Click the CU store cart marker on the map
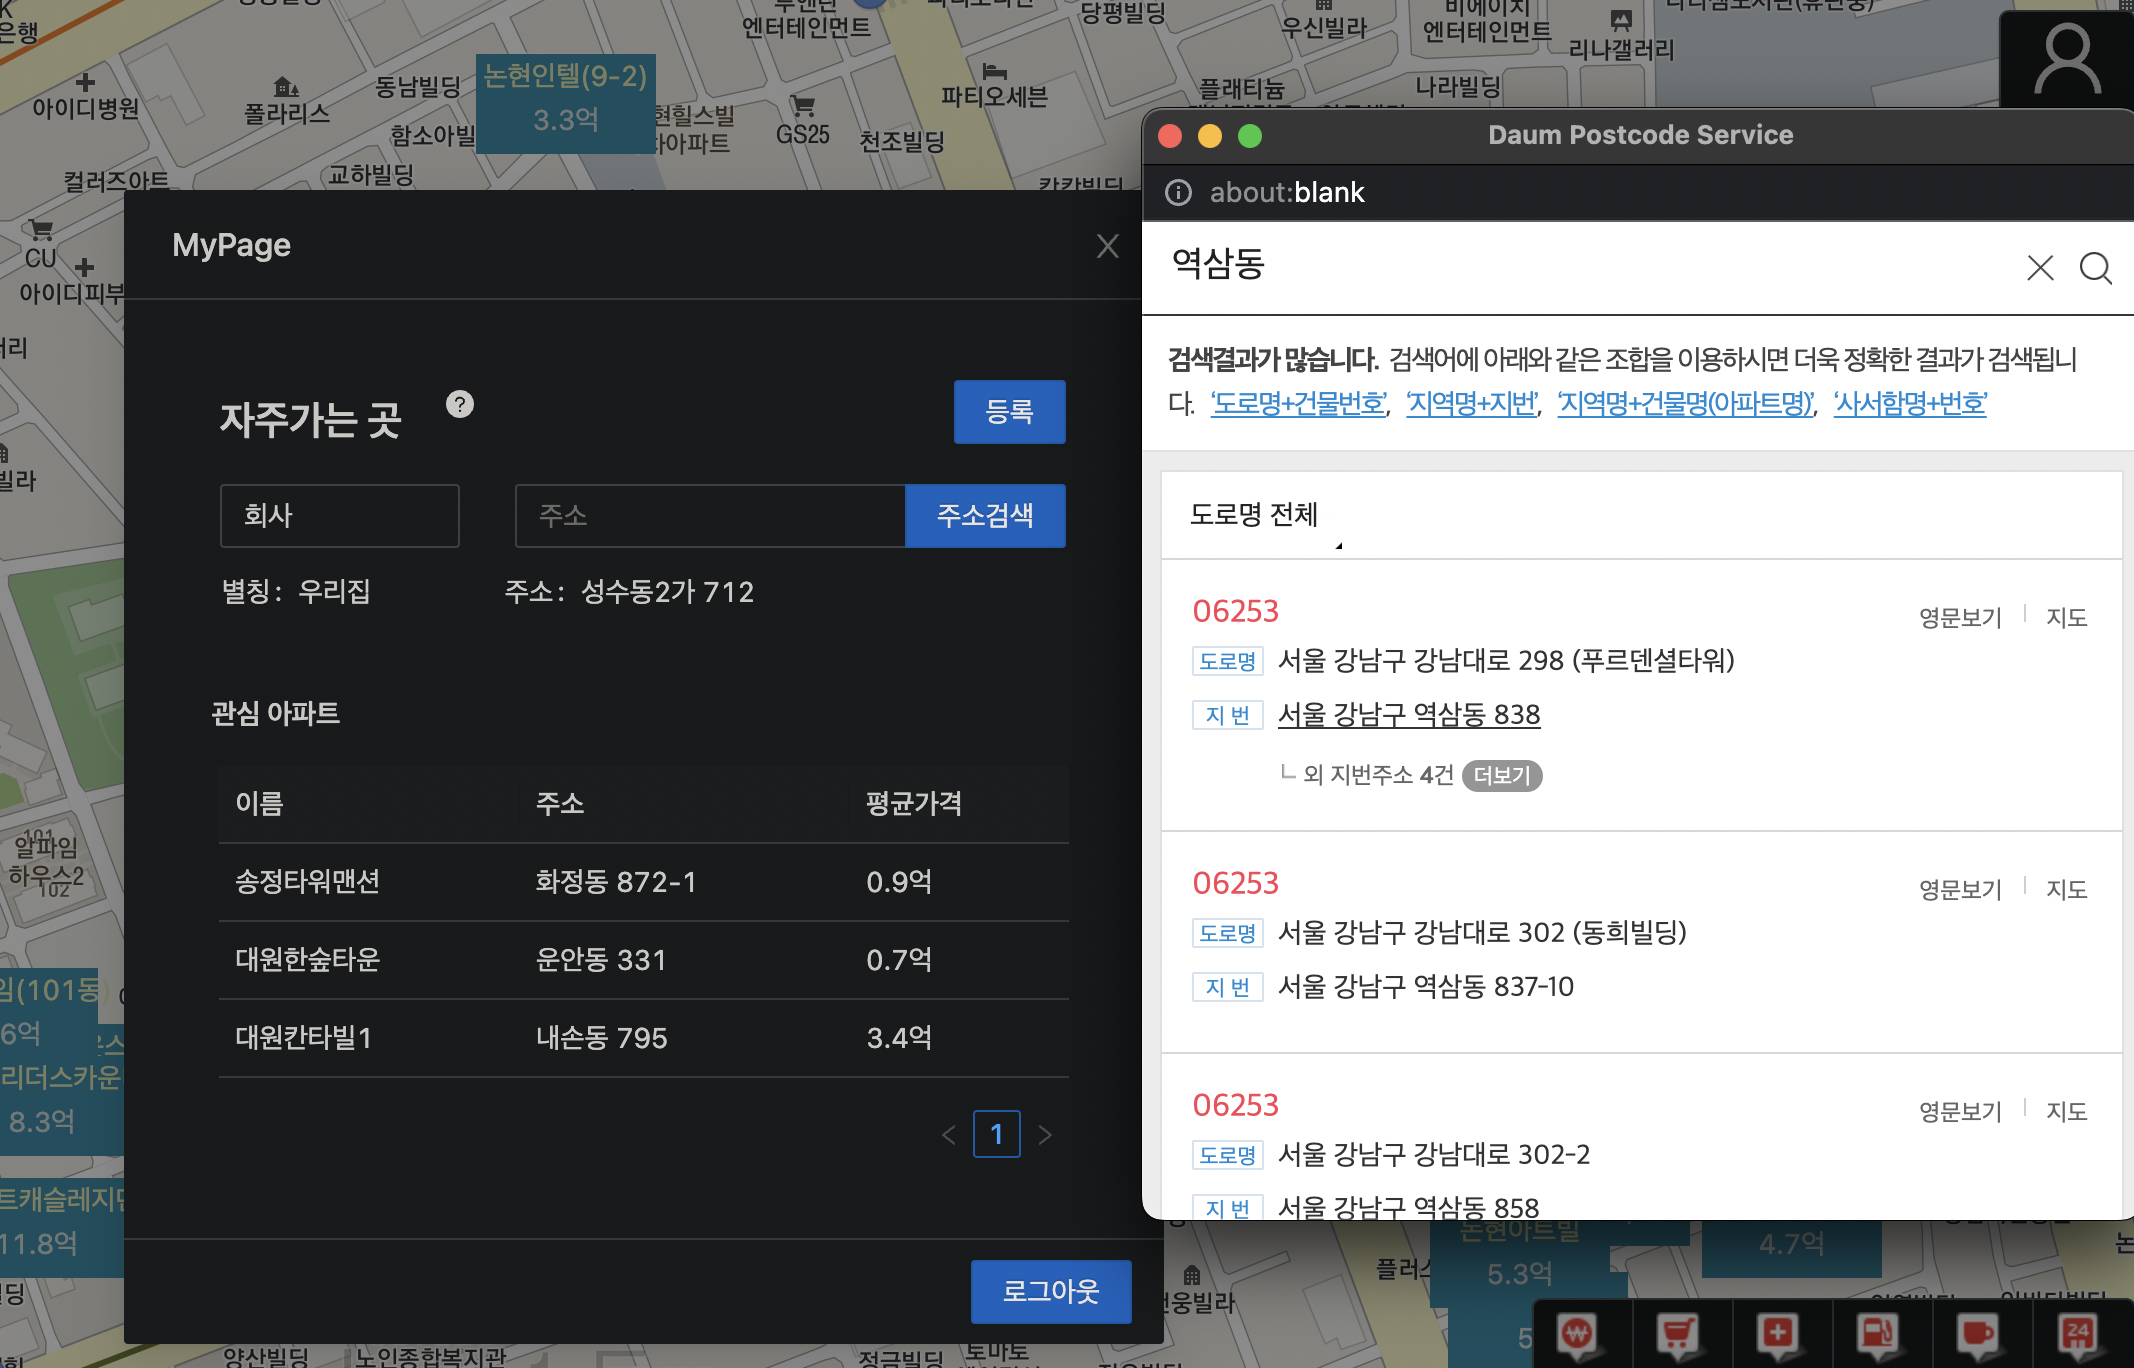The image size is (2134, 1368). click(x=41, y=244)
